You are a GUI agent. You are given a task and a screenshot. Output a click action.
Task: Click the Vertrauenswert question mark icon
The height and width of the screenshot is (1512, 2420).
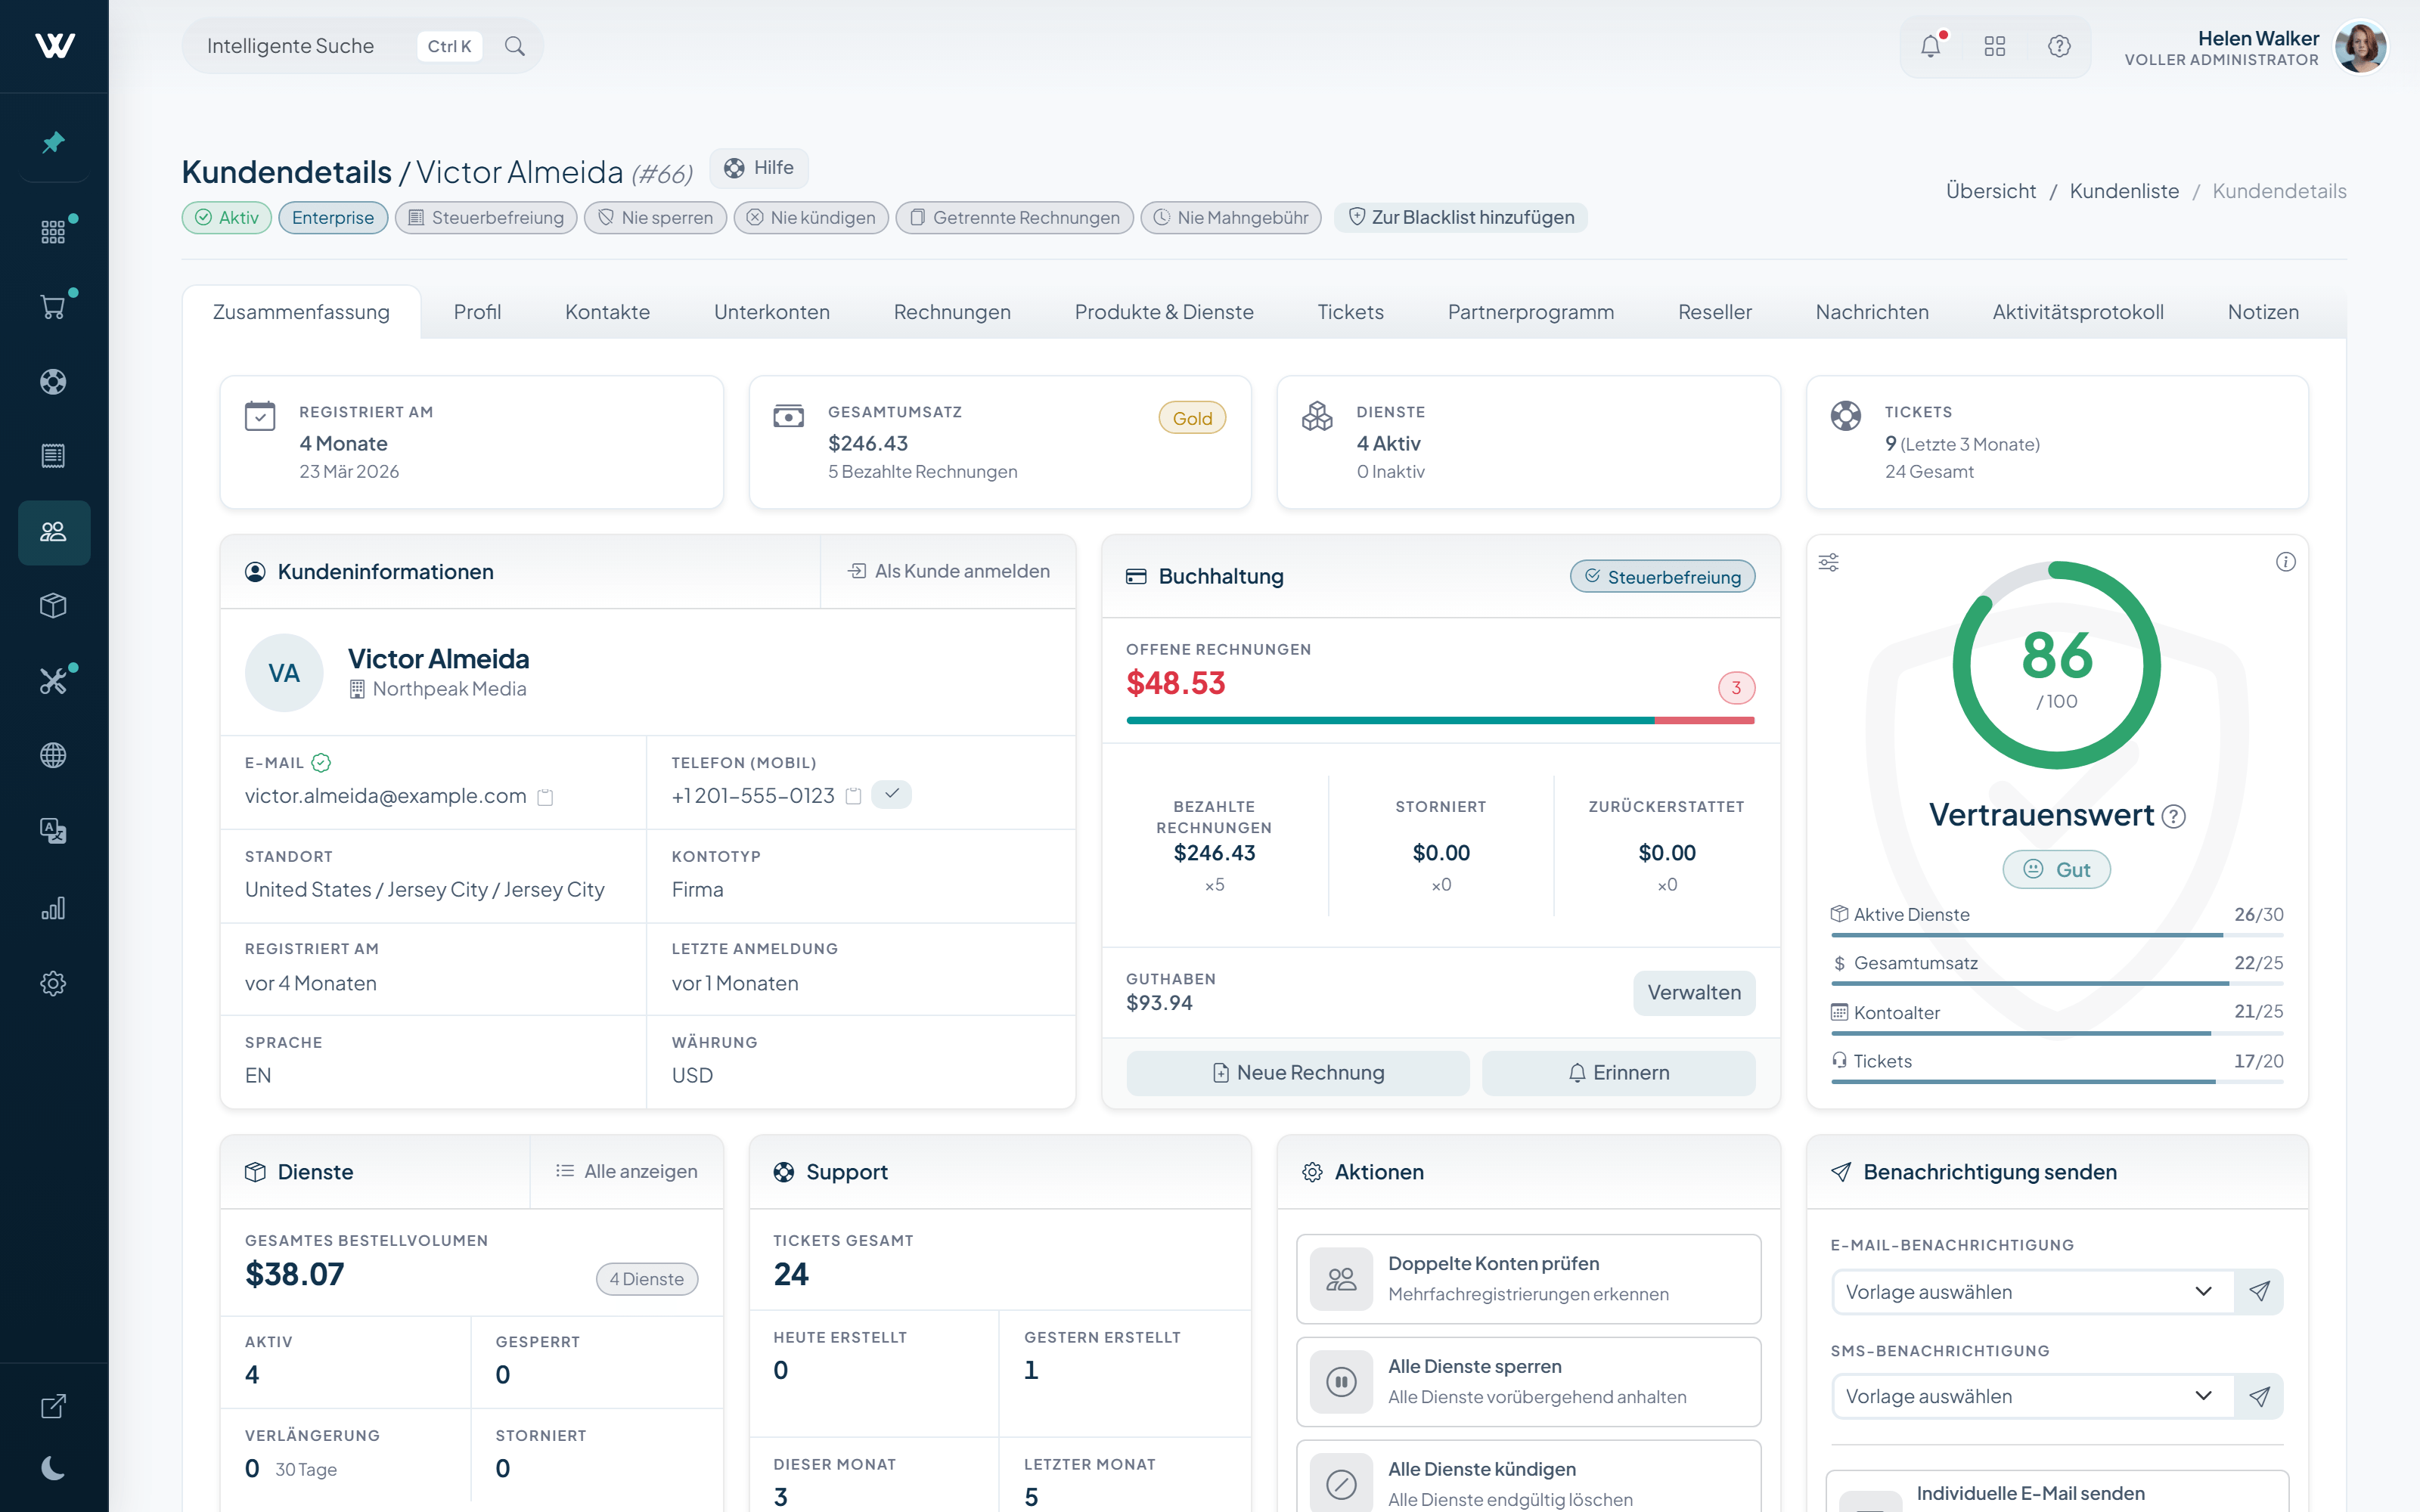[x=2174, y=816]
